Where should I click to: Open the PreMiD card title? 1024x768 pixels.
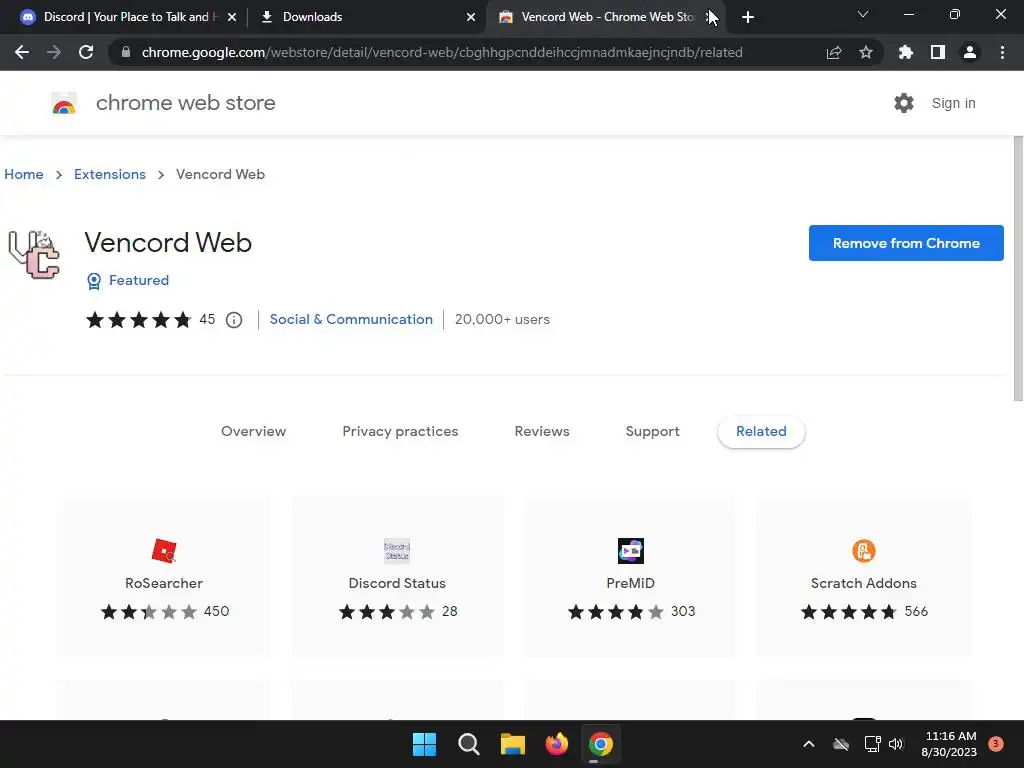630,583
